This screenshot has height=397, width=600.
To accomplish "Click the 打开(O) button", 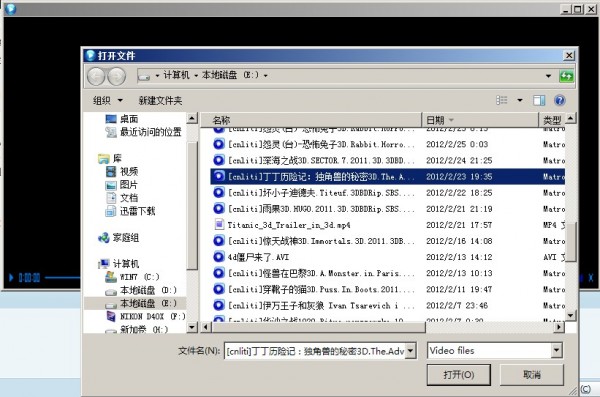I will click(x=458, y=374).
